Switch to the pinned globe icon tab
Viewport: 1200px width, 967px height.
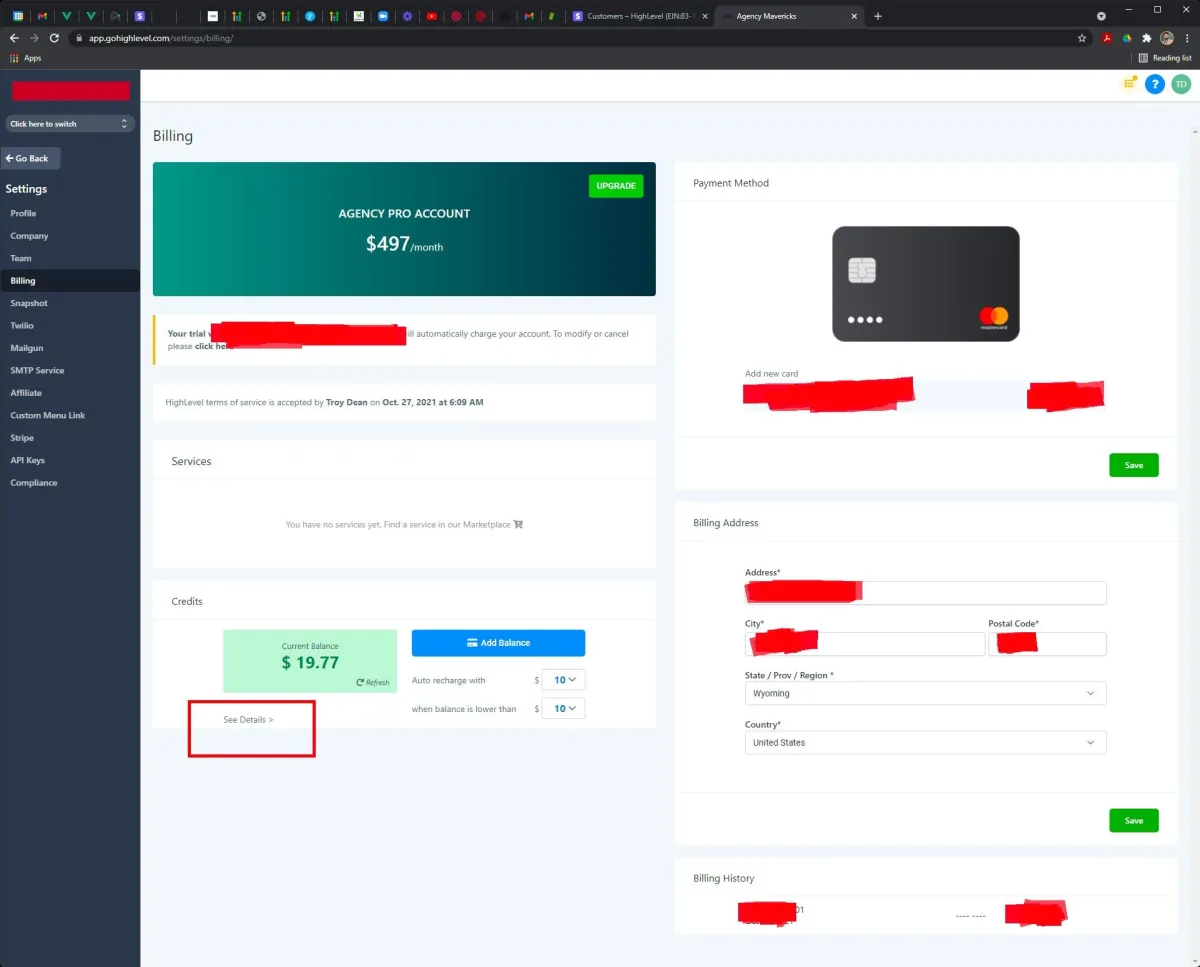click(x=261, y=16)
